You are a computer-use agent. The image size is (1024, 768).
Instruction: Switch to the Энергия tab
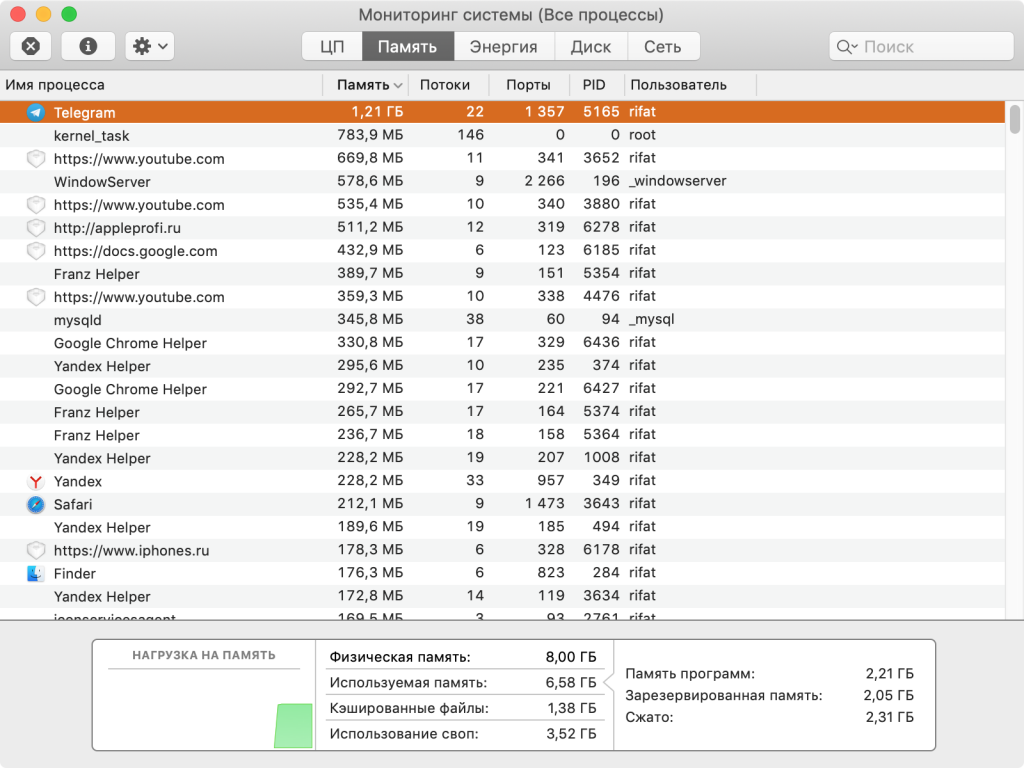point(504,46)
